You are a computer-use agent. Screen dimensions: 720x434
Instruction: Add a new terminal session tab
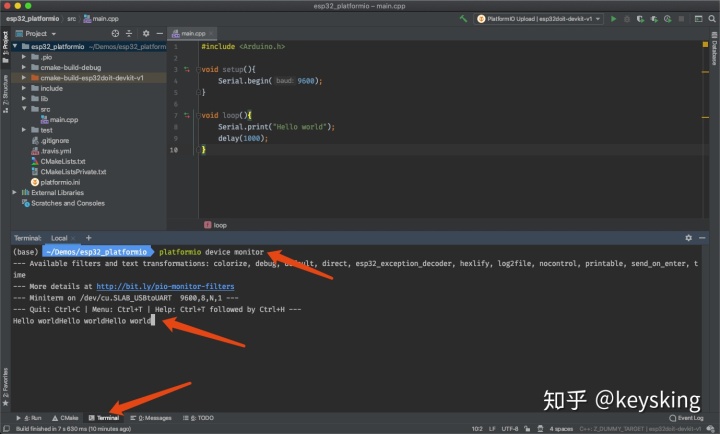[x=89, y=238]
